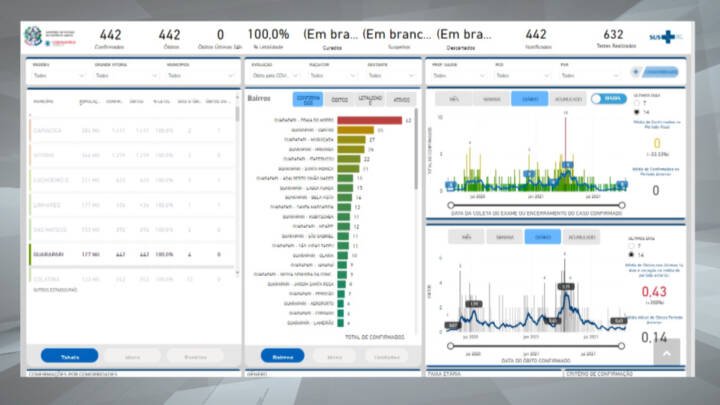Open the Região dropdown set to Todos
This screenshot has height=405, width=720.
point(59,75)
